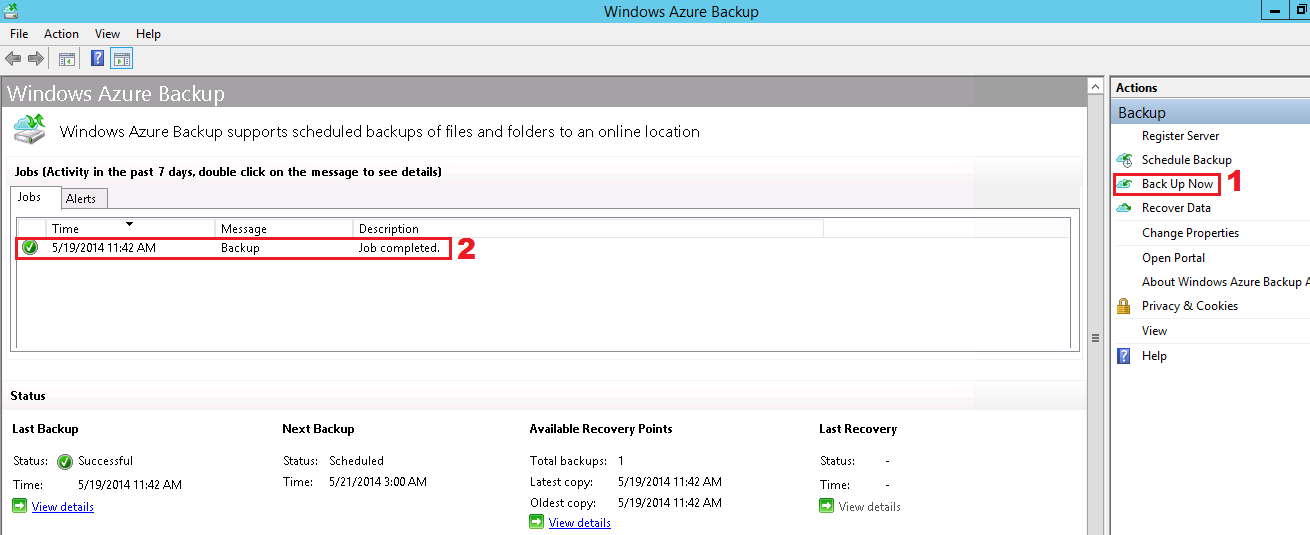Click Recover Data action

(x=1176, y=208)
